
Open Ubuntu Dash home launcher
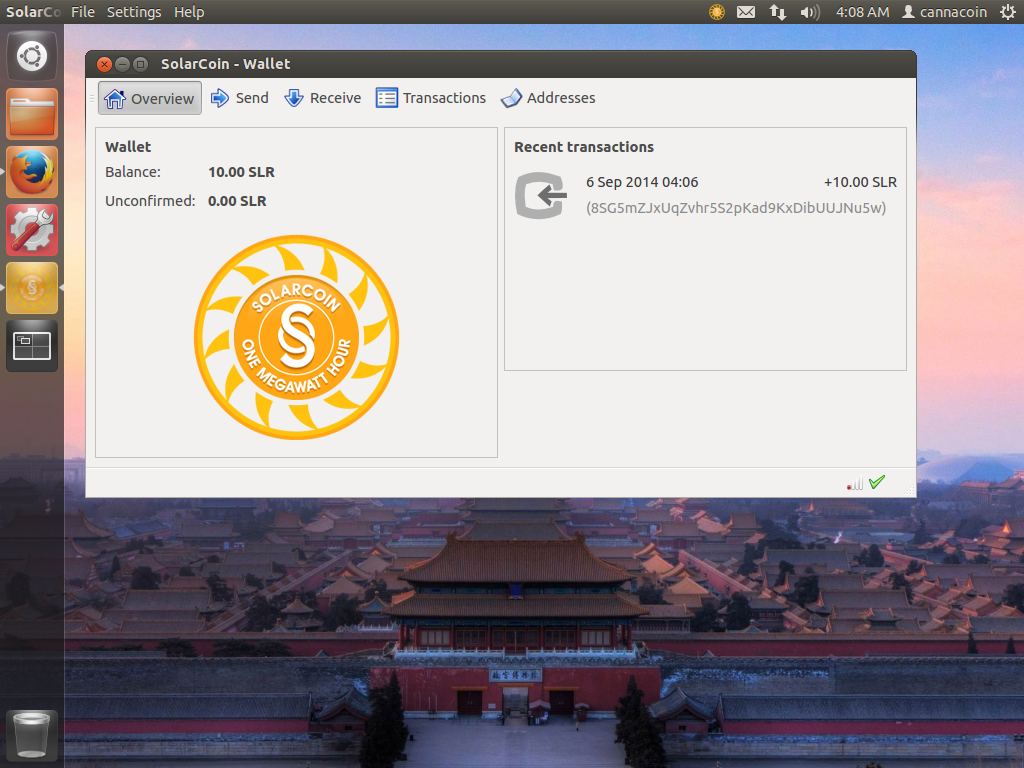tap(32, 56)
